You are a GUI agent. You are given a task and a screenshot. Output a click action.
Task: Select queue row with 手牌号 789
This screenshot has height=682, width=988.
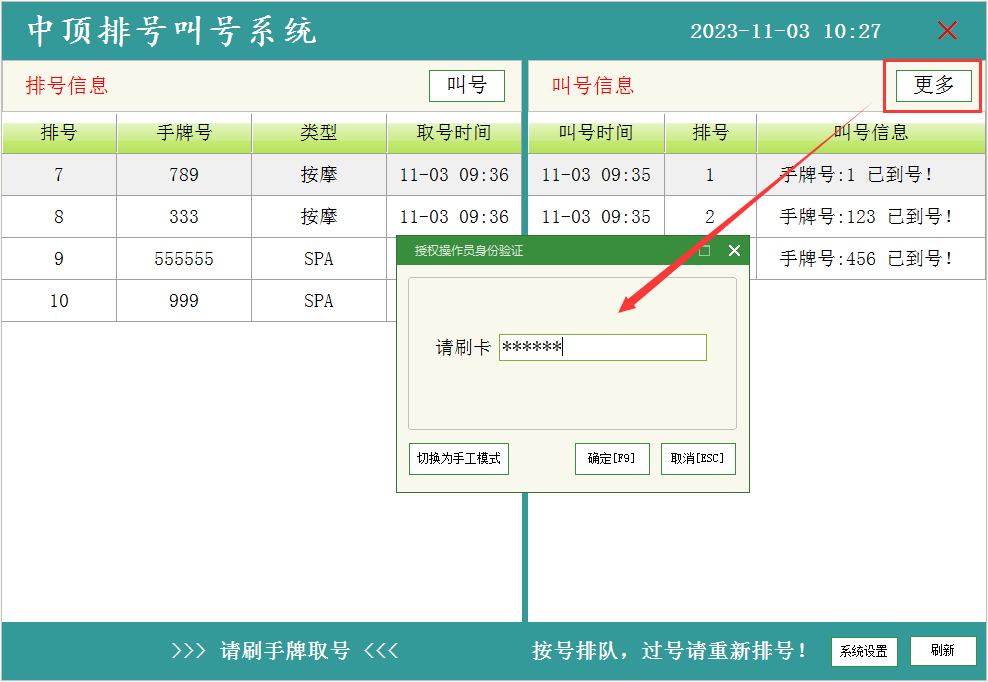click(x=261, y=175)
